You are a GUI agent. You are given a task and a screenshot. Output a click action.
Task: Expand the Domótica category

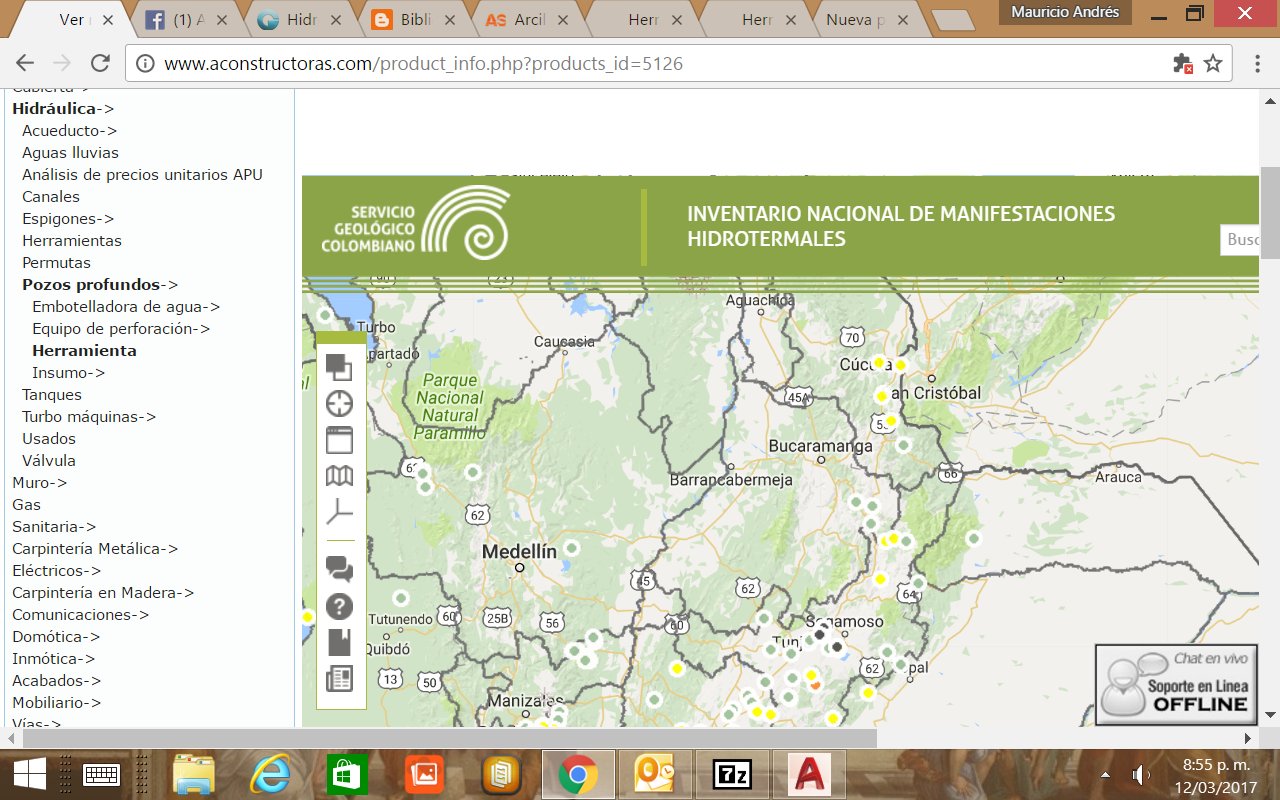[56, 637]
